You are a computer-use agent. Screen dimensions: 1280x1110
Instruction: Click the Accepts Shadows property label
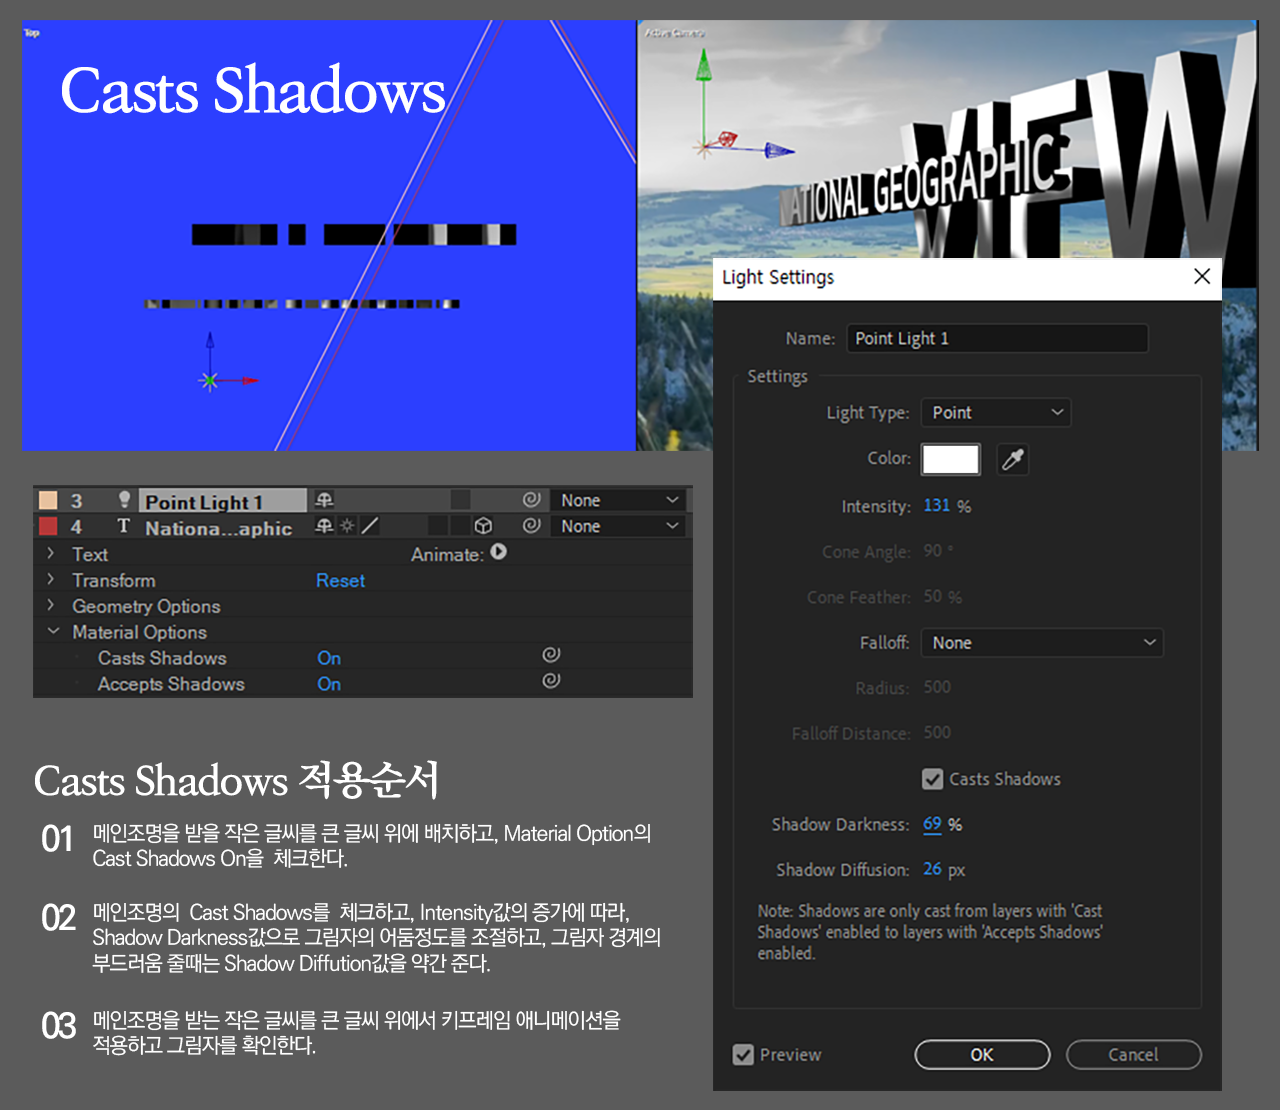click(171, 684)
